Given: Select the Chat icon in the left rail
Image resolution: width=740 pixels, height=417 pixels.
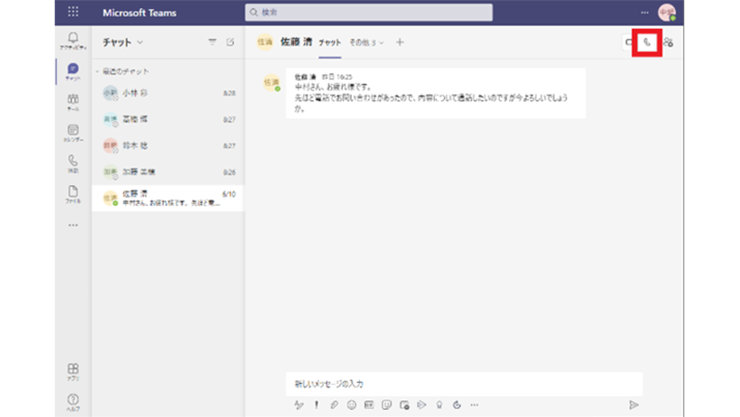Looking at the screenshot, I should click(x=73, y=71).
